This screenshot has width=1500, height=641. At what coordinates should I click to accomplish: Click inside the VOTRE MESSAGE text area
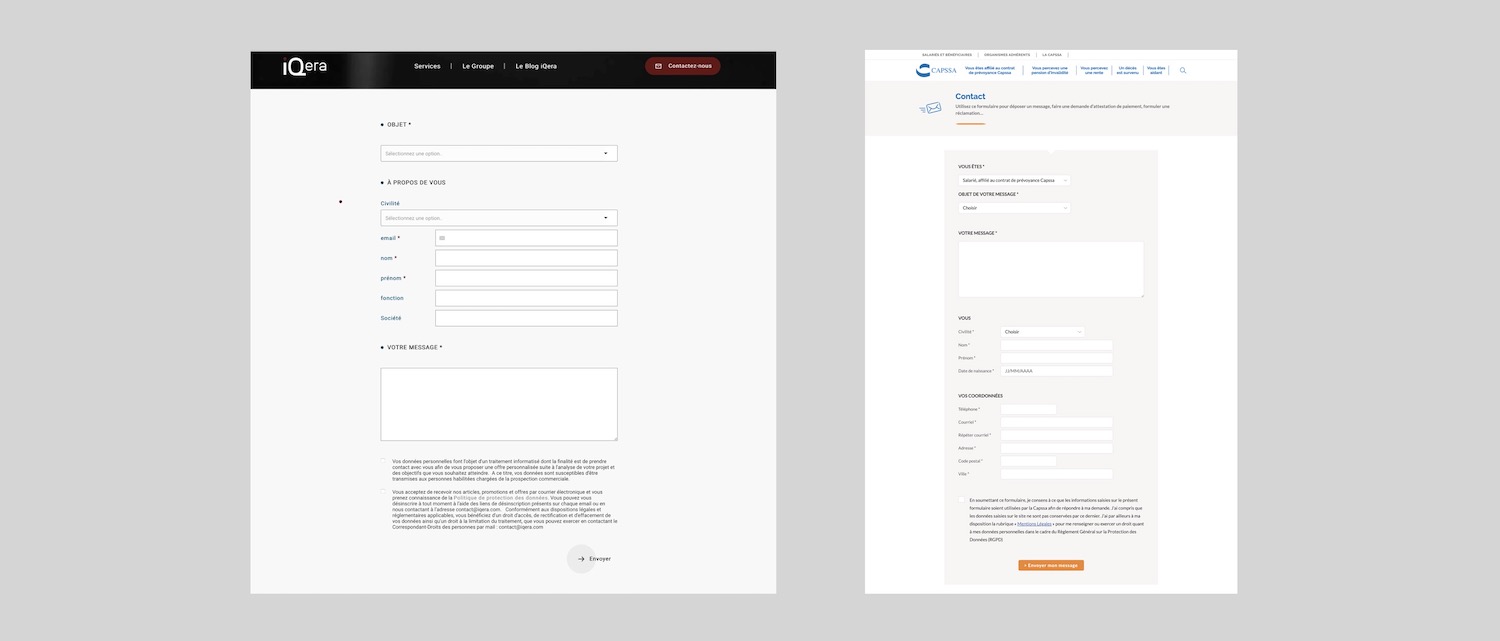pyautogui.click(x=498, y=403)
